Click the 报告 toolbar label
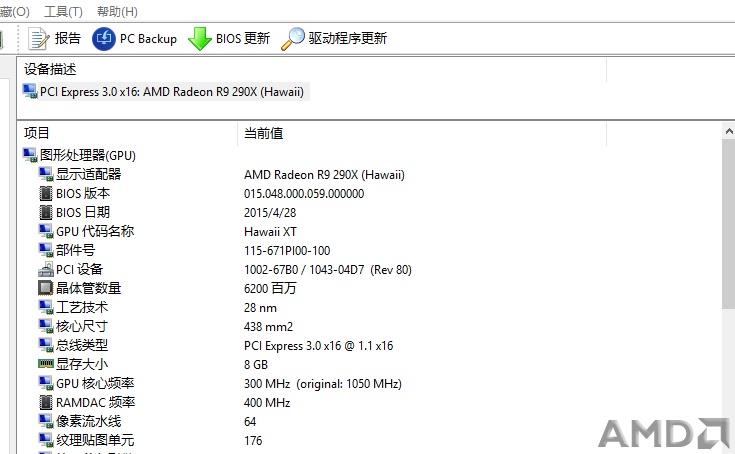 [68, 38]
